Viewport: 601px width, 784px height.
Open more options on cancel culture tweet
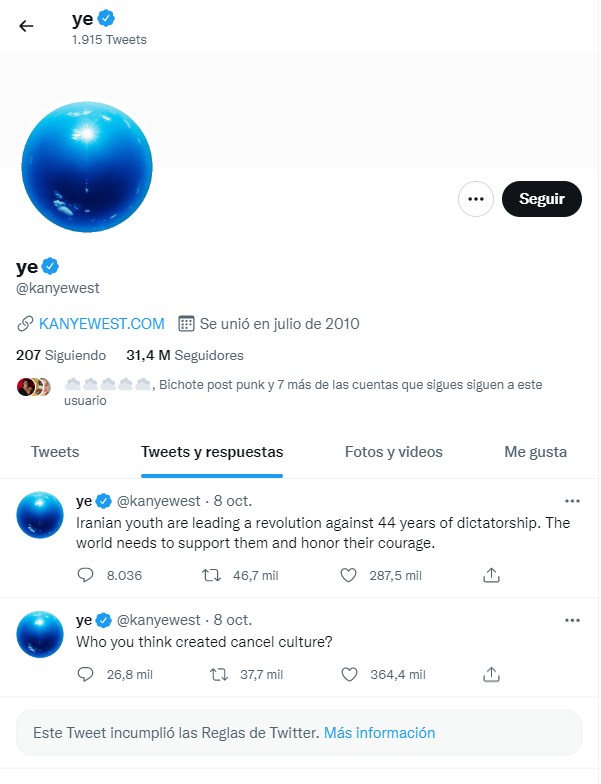click(572, 620)
